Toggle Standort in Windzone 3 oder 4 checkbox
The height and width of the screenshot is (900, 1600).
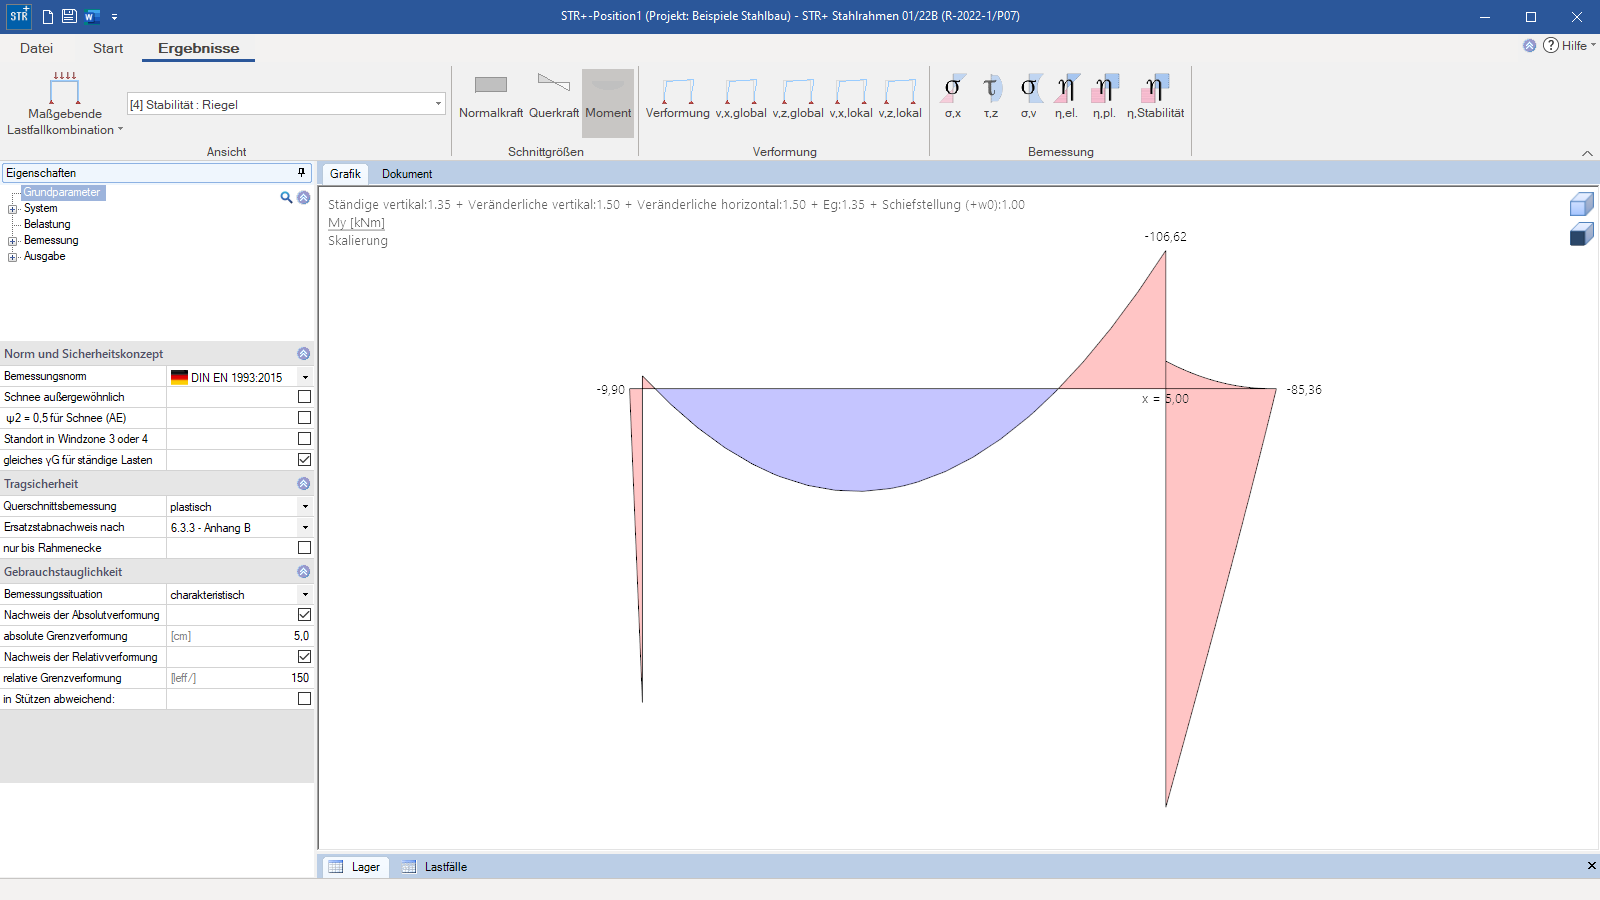304,439
